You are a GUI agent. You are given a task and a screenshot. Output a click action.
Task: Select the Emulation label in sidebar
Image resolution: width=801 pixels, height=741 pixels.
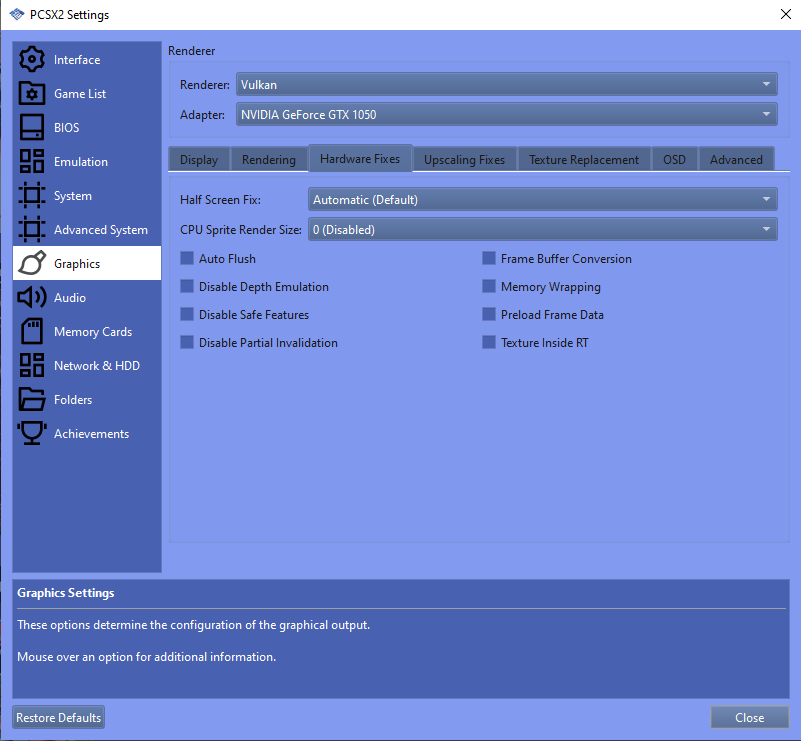coord(81,162)
